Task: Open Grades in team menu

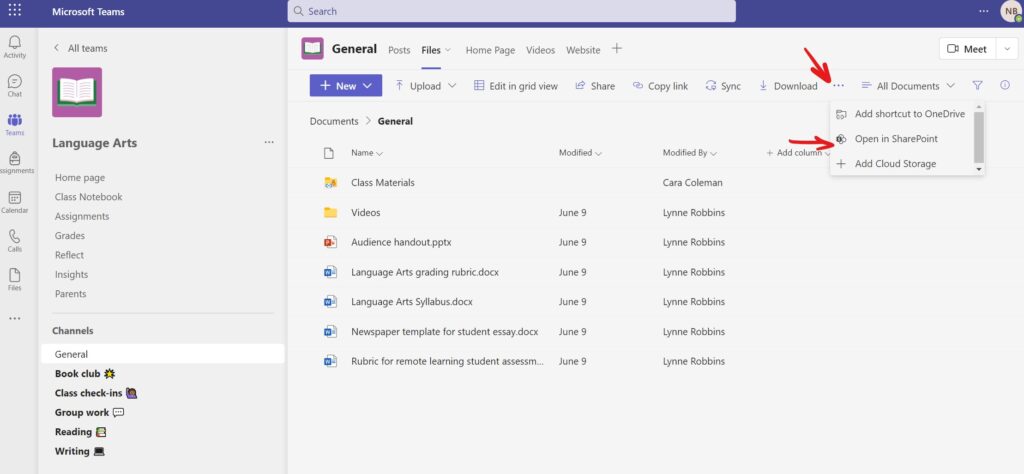Action: [70, 236]
